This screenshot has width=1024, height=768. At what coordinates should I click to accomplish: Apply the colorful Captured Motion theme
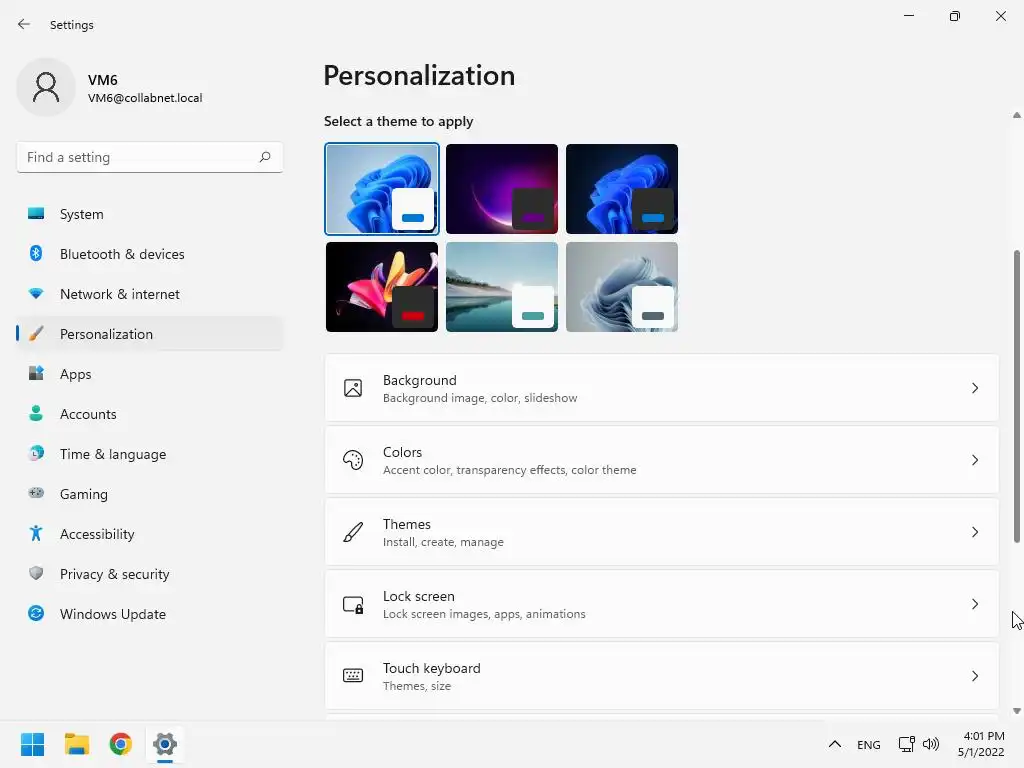(x=382, y=287)
